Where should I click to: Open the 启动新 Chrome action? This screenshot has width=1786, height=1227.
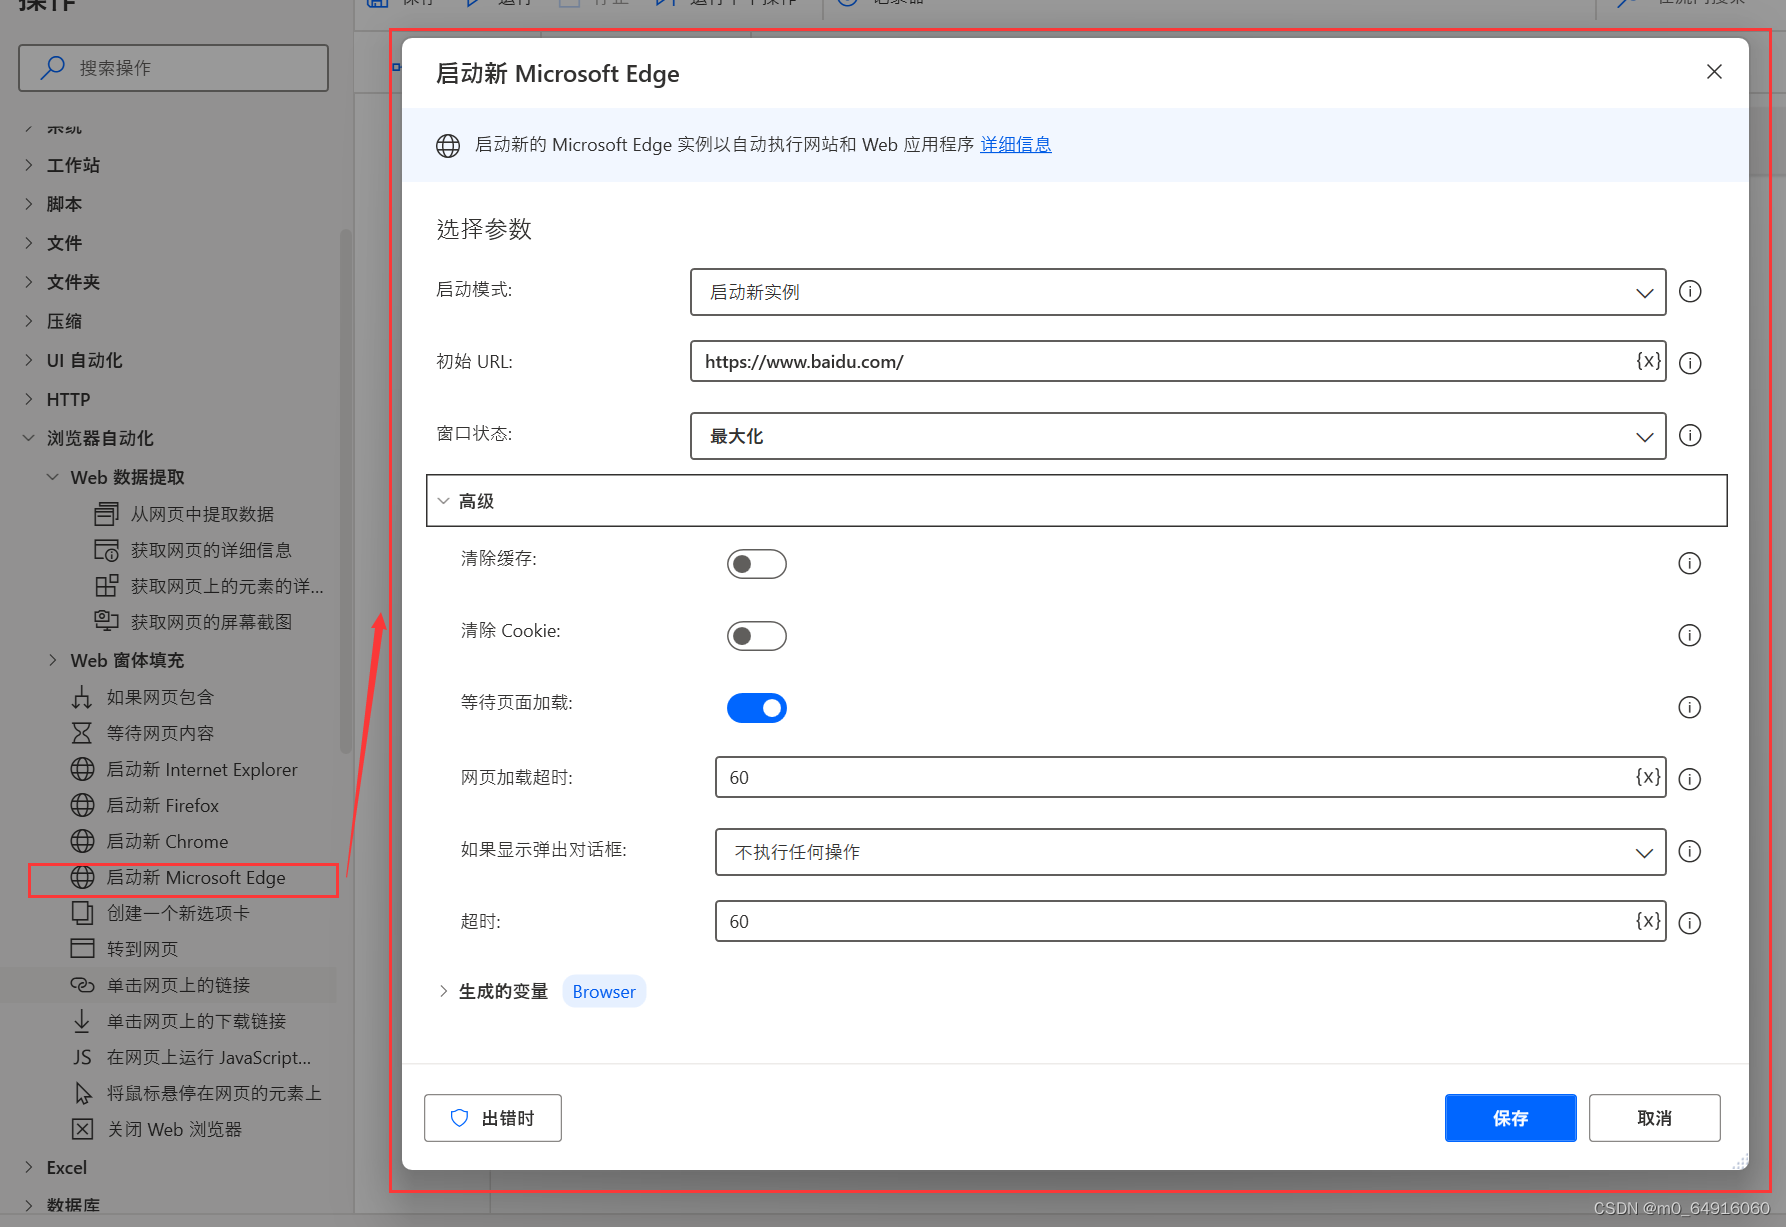(167, 841)
